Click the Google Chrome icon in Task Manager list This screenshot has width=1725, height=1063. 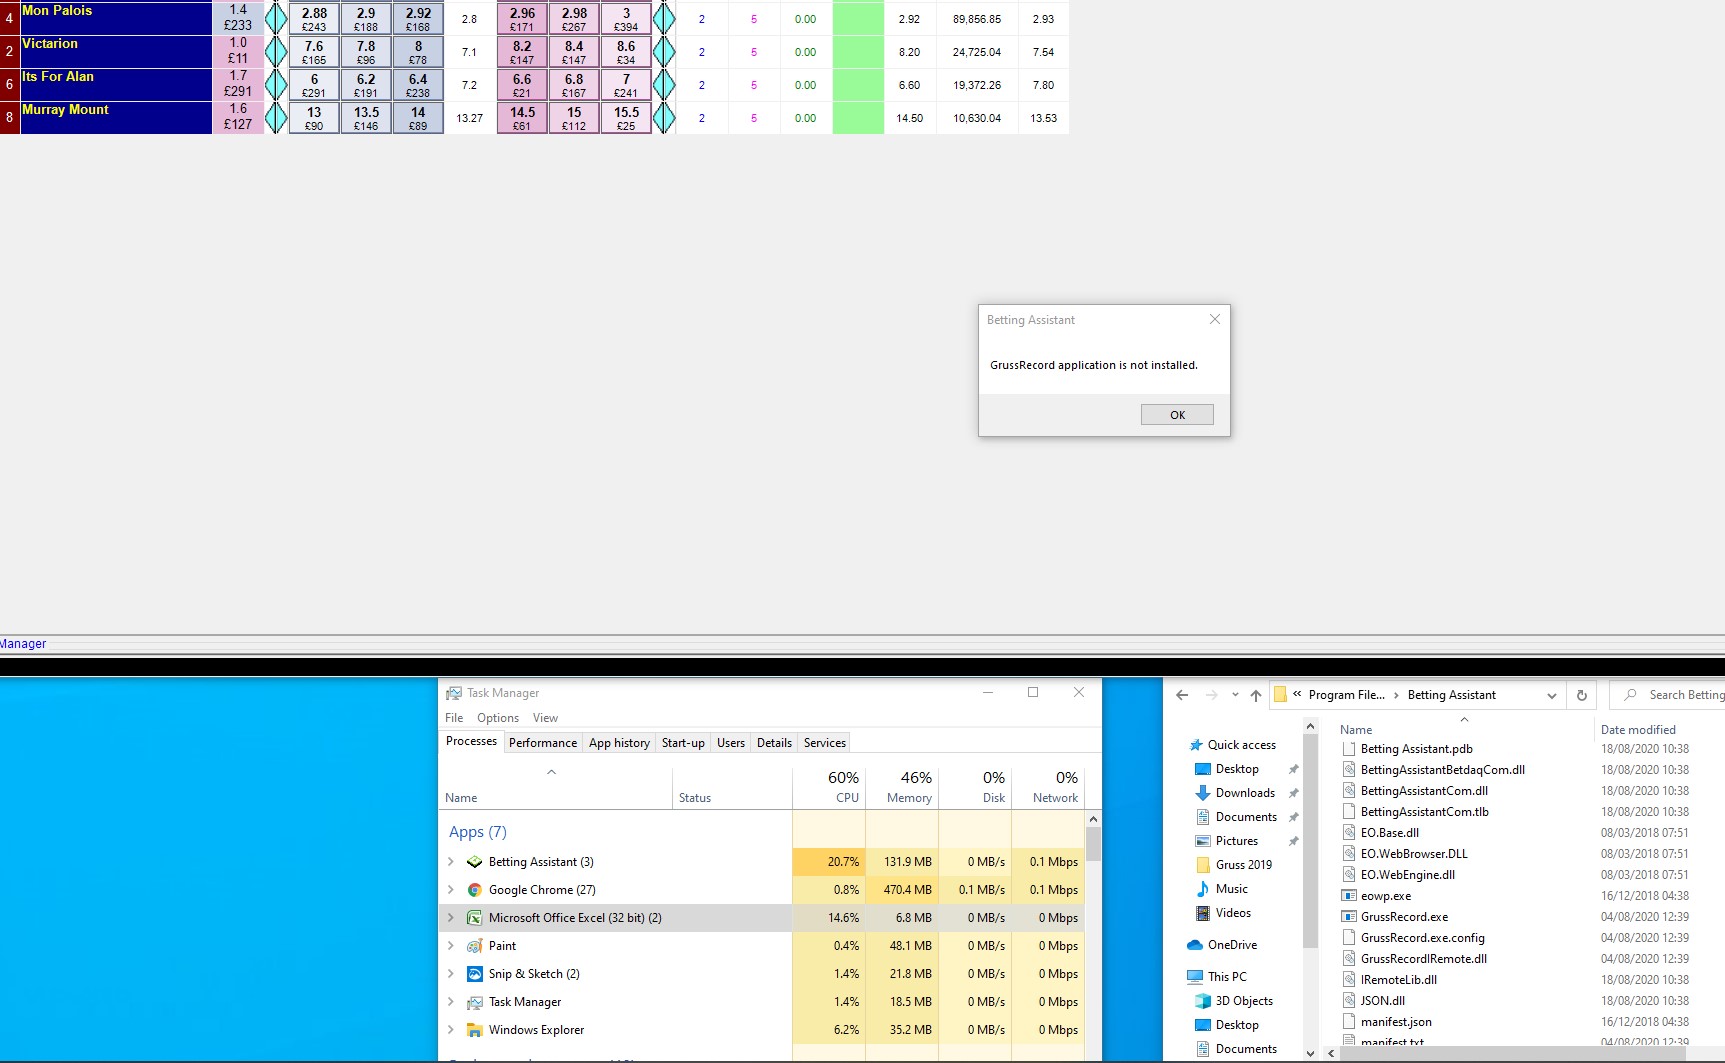tap(475, 890)
